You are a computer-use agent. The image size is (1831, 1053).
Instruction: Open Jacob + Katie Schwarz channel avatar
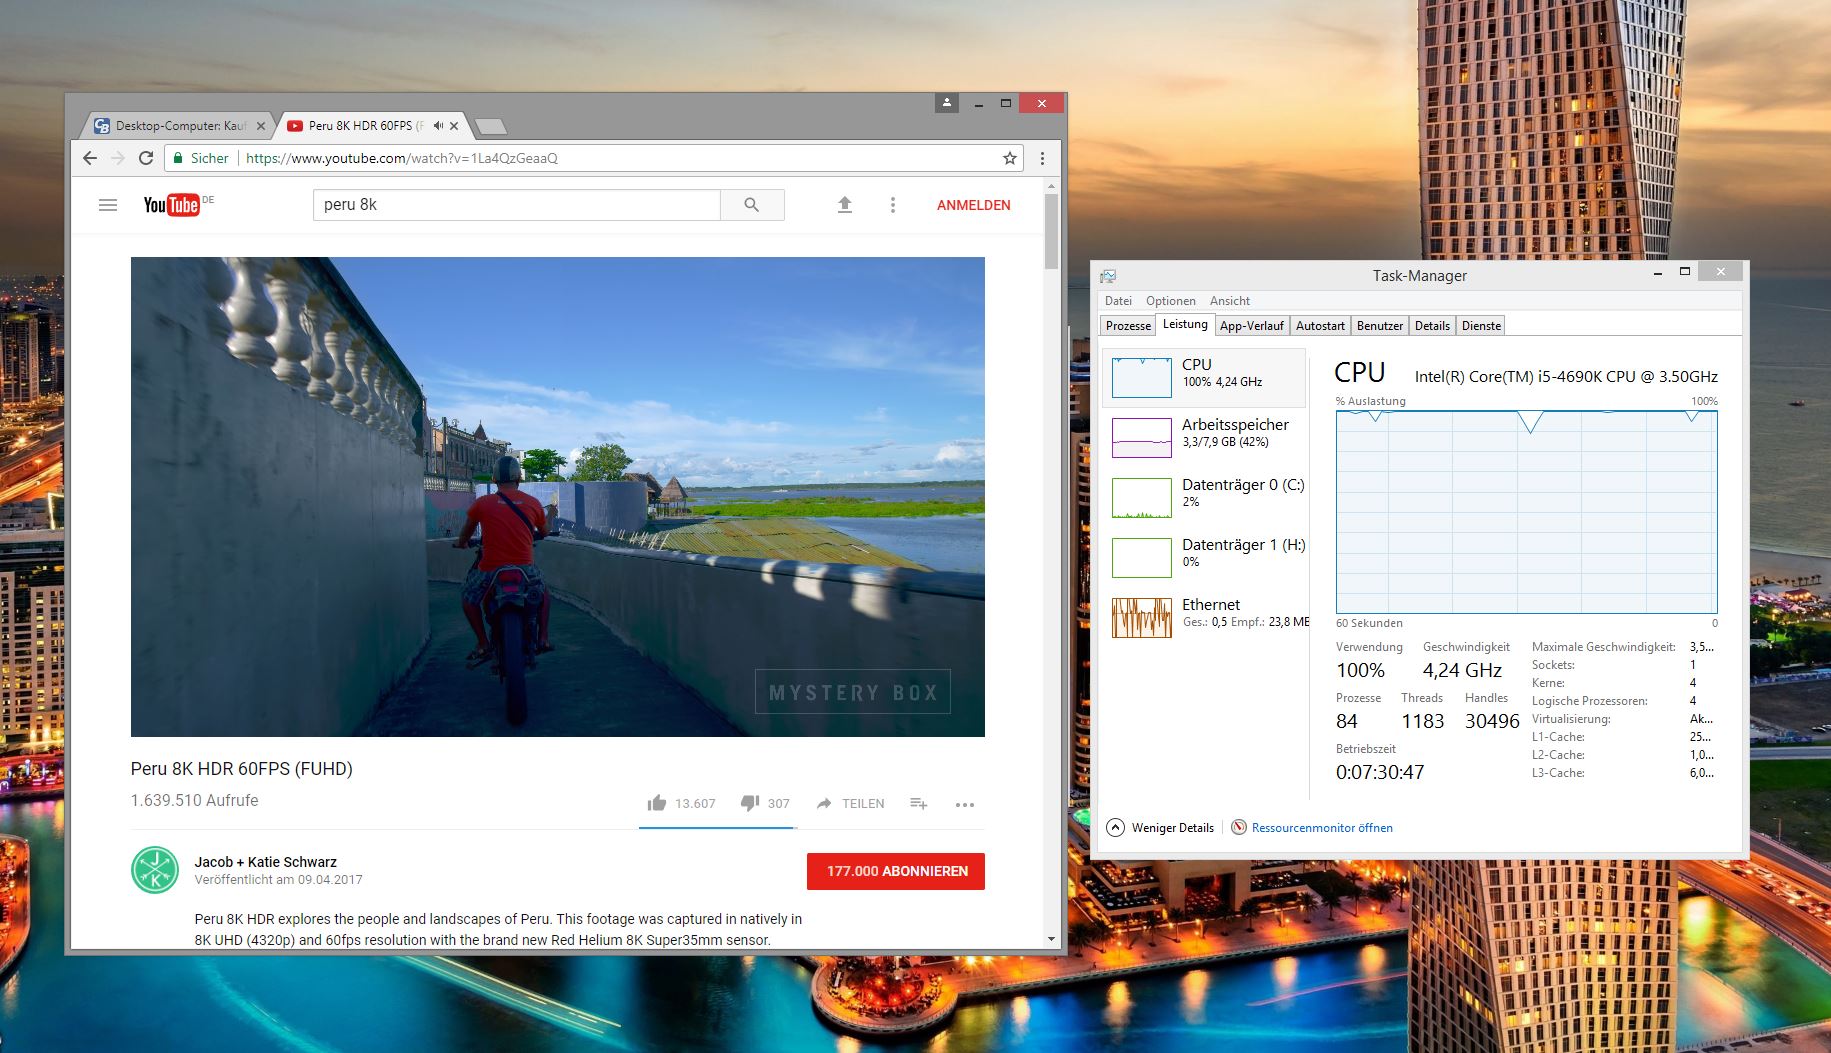(x=155, y=870)
